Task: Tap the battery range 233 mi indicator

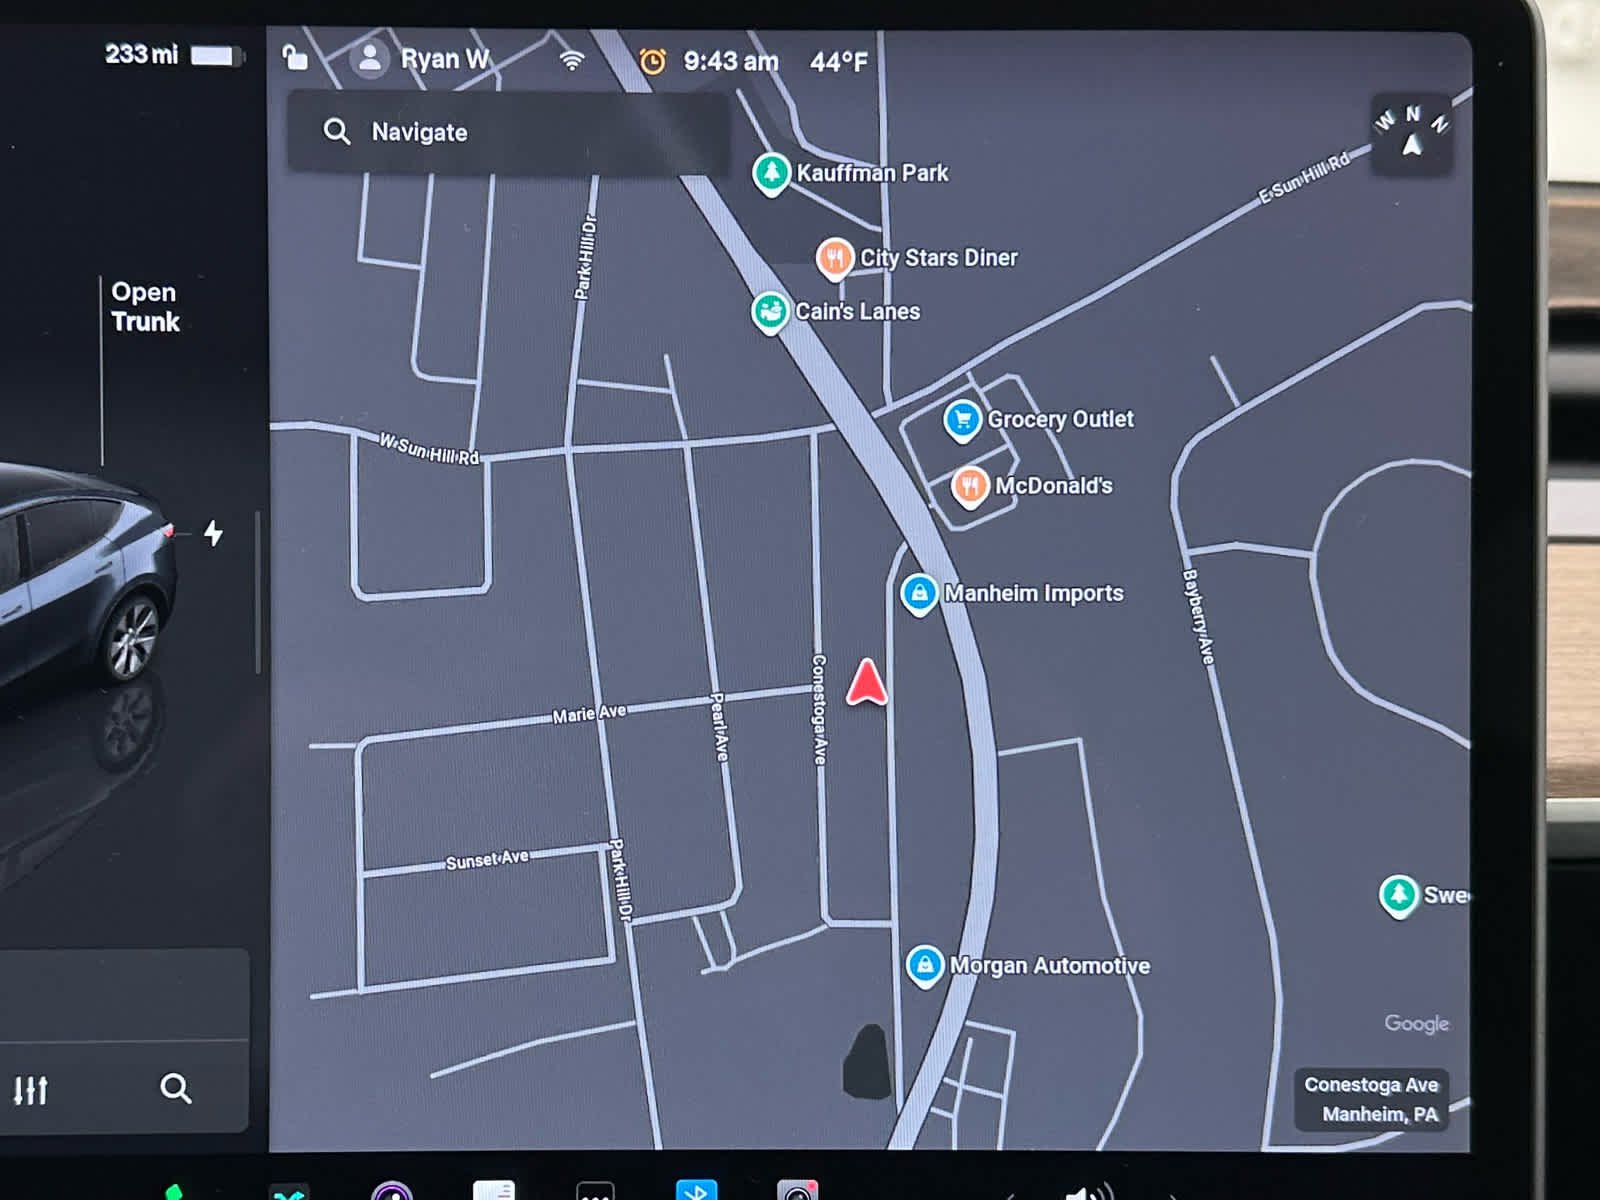Action: 172,55
